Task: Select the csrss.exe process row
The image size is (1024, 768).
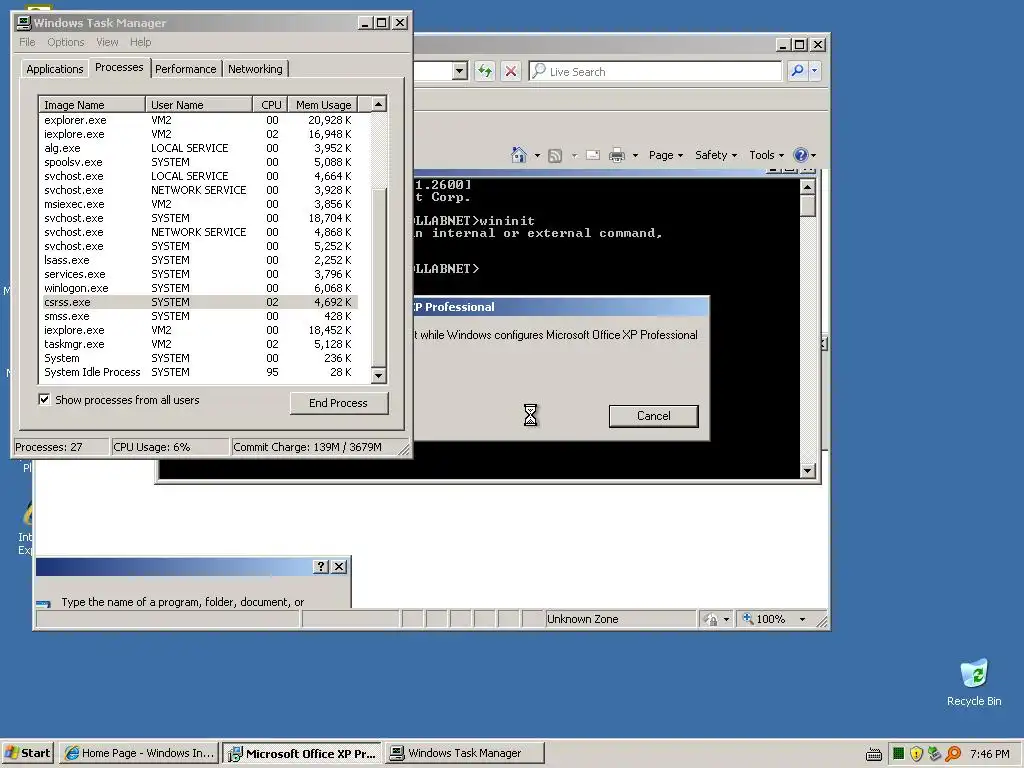Action: click(198, 302)
